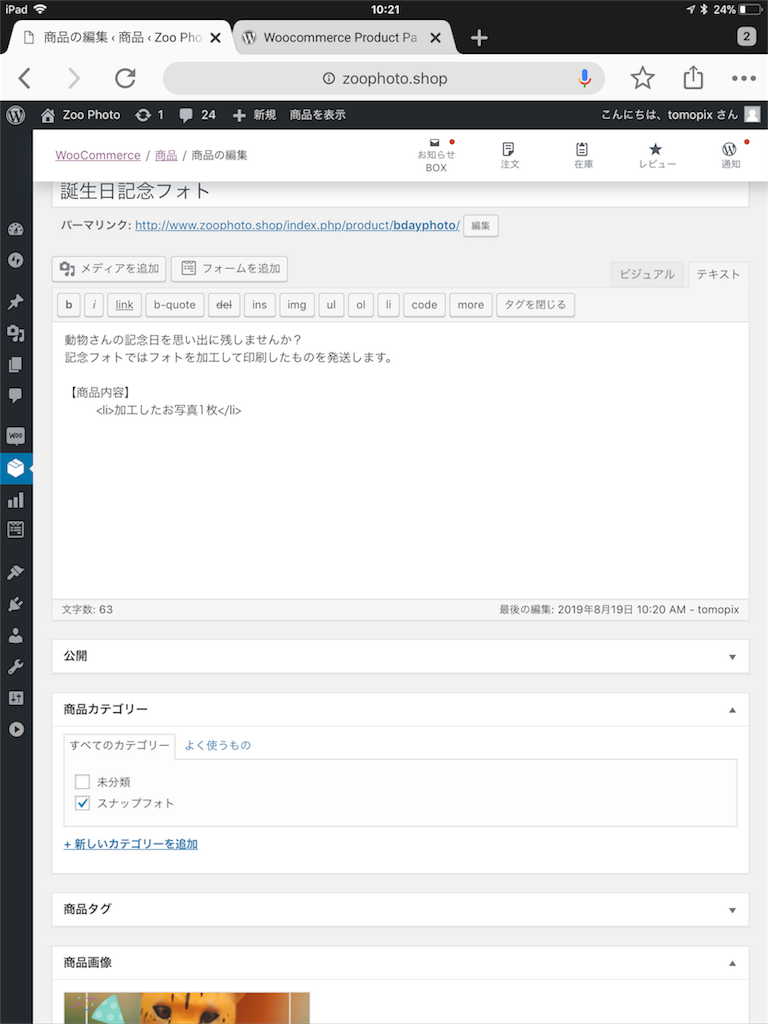Switch to the テキスト editor tab
Screen dimensions: 768x1024
tap(718, 274)
